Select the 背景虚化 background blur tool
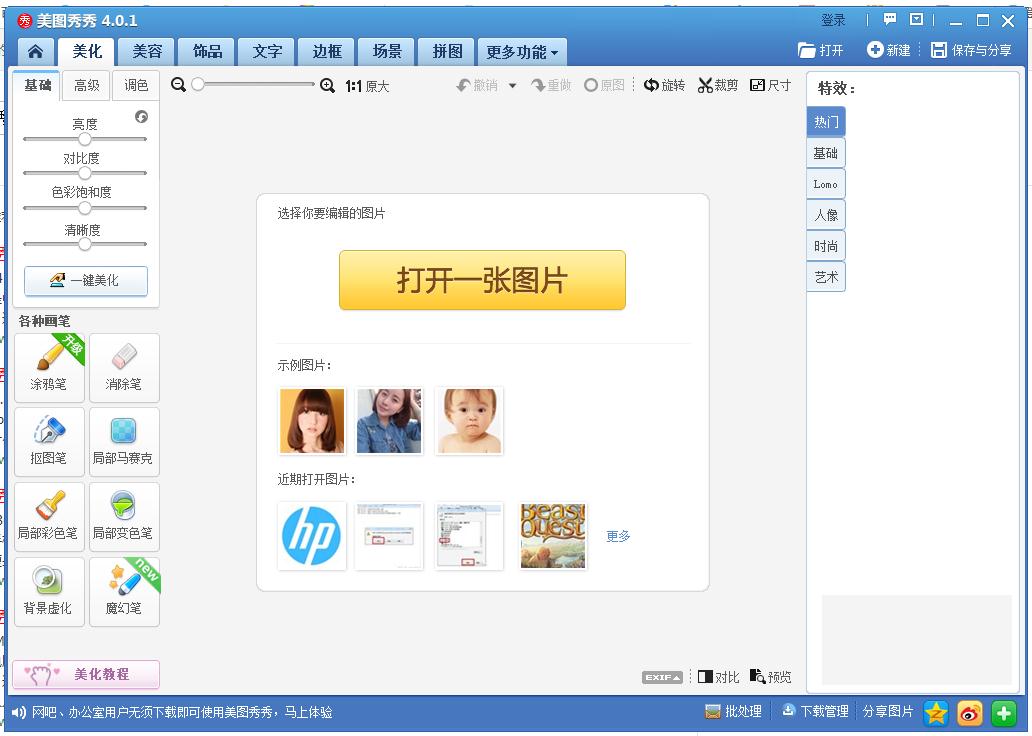The height and width of the screenshot is (736, 1032). 49,592
